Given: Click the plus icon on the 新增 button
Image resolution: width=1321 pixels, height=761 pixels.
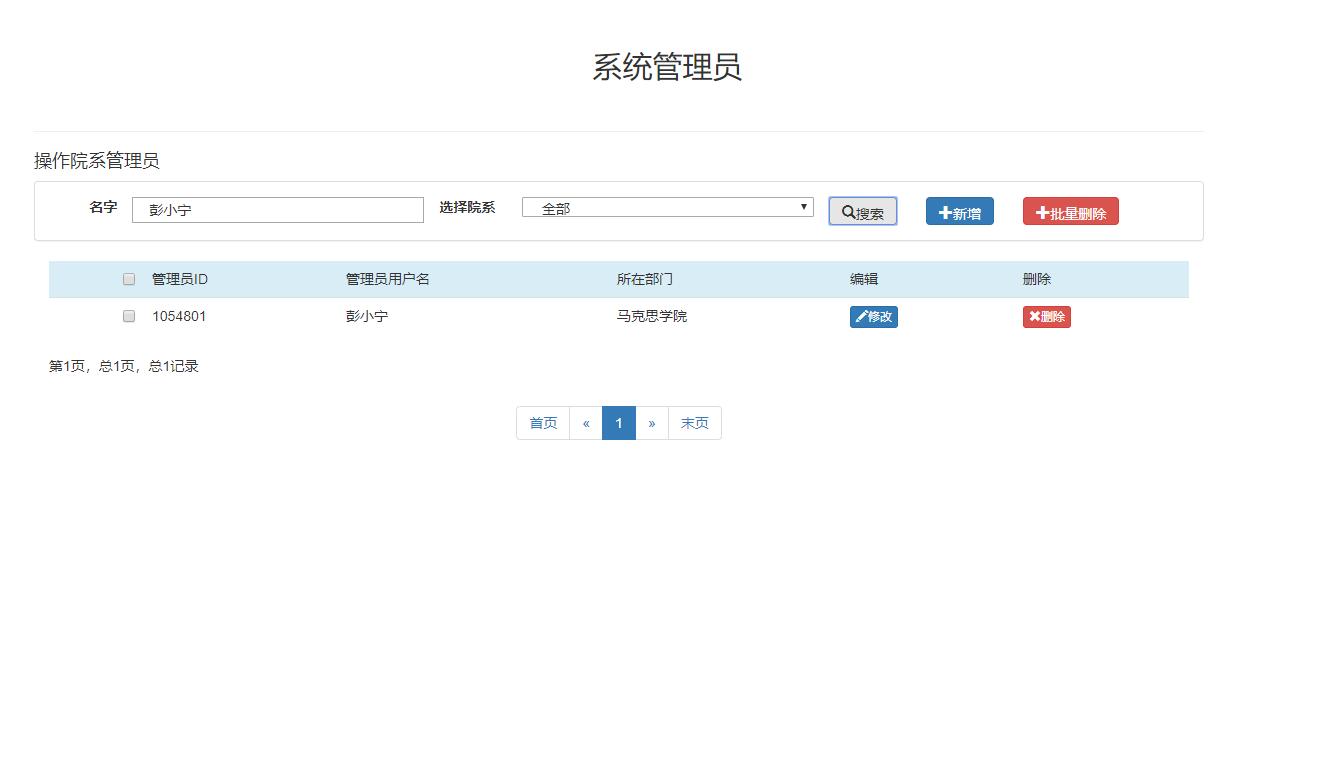Looking at the screenshot, I should (944, 211).
